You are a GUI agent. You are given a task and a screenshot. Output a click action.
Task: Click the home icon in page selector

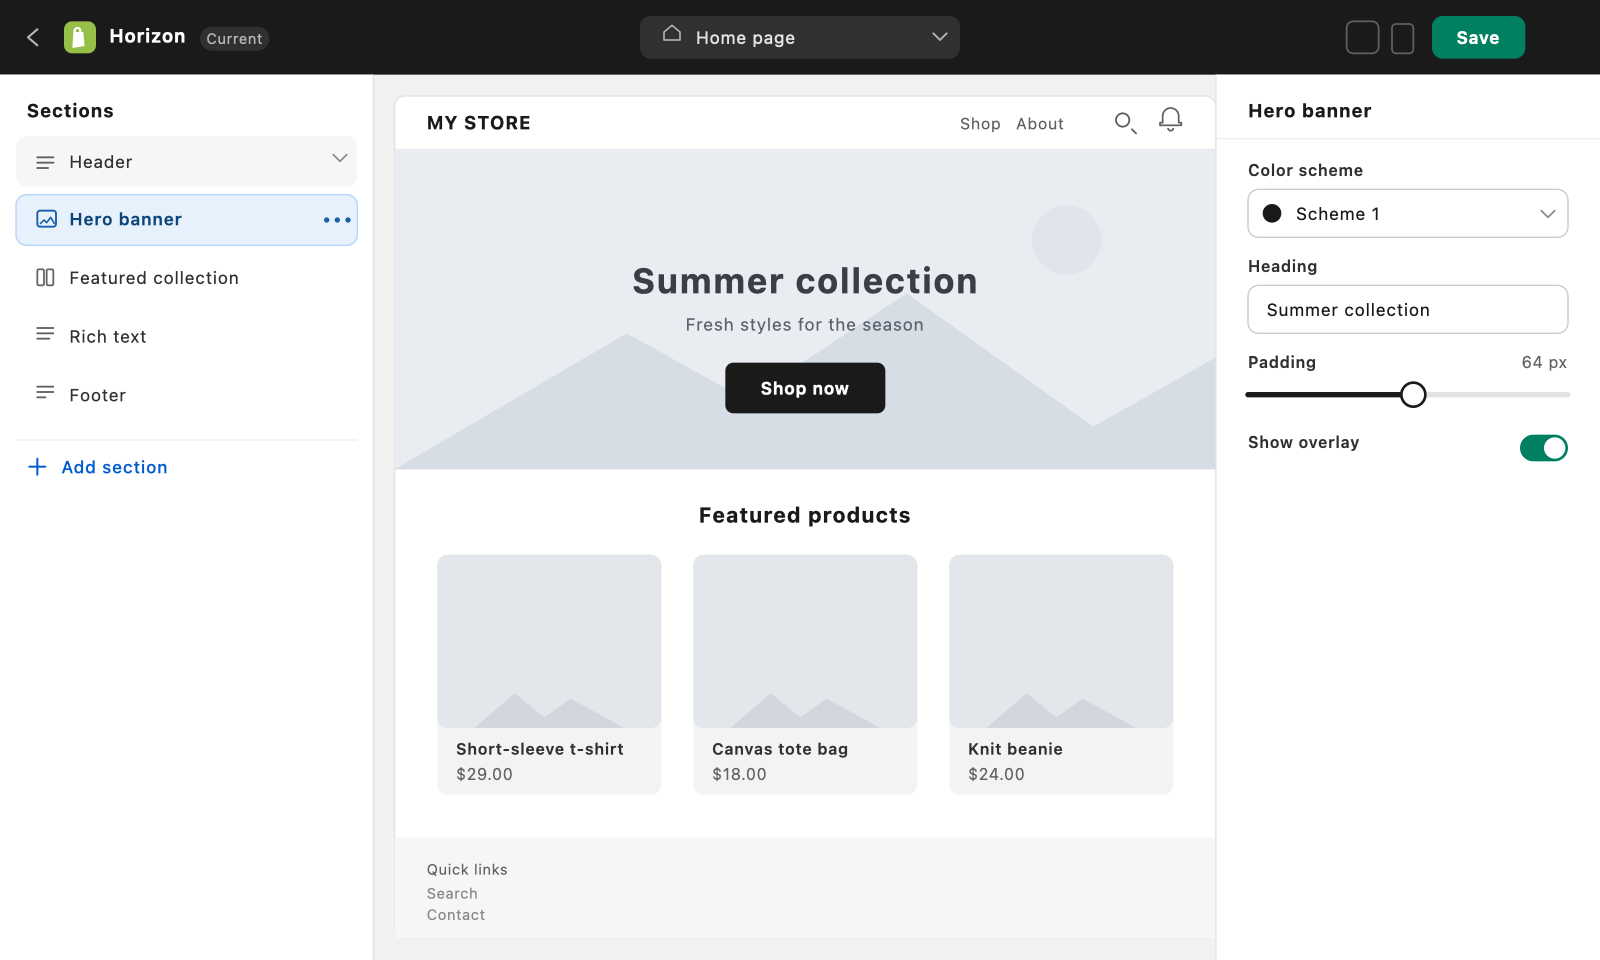(672, 34)
